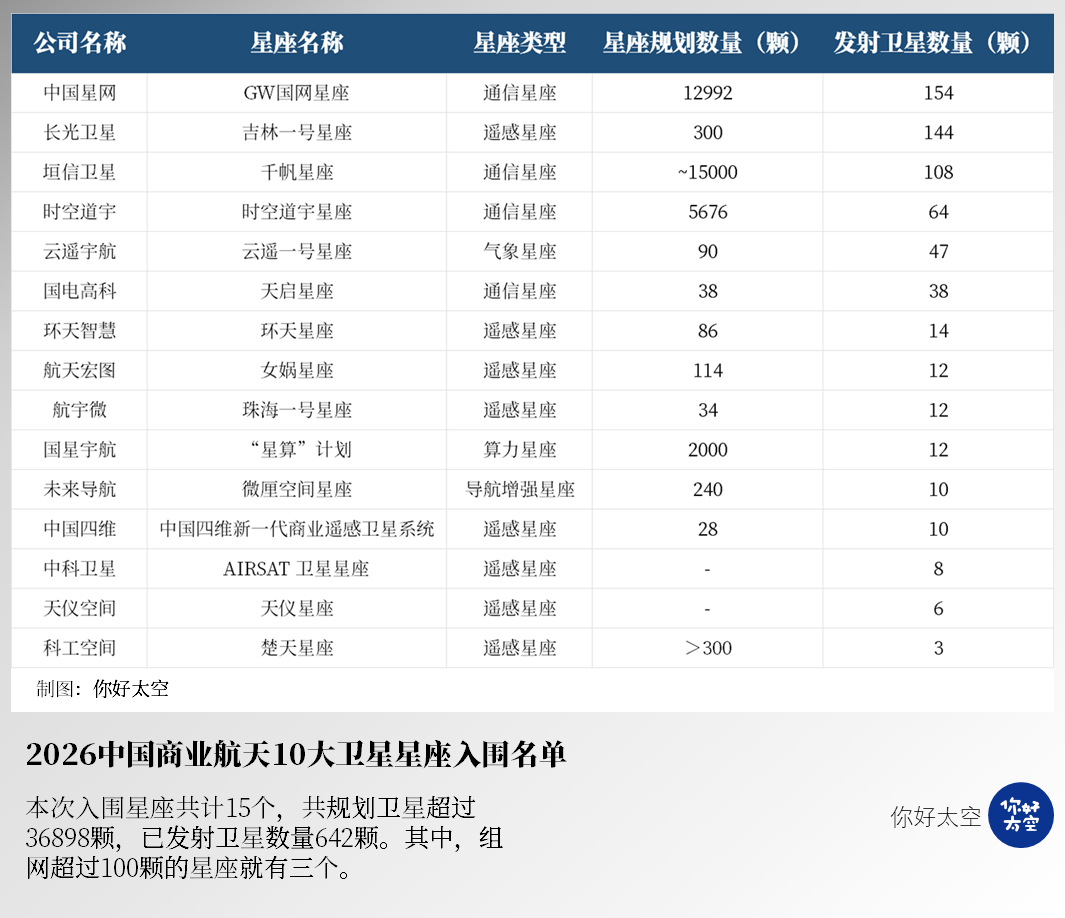Click the 公司名称 column header
This screenshot has height=918, width=1065.
80,43
